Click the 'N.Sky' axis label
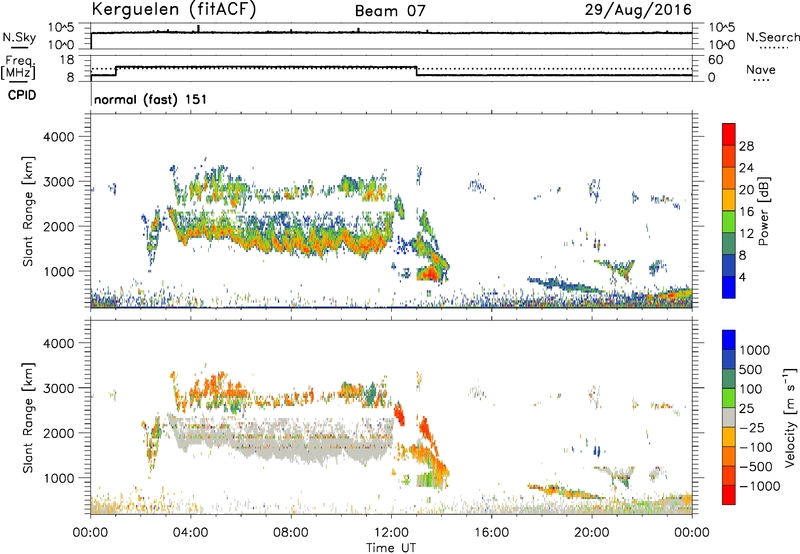This screenshot has width=800, height=554. (19, 37)
